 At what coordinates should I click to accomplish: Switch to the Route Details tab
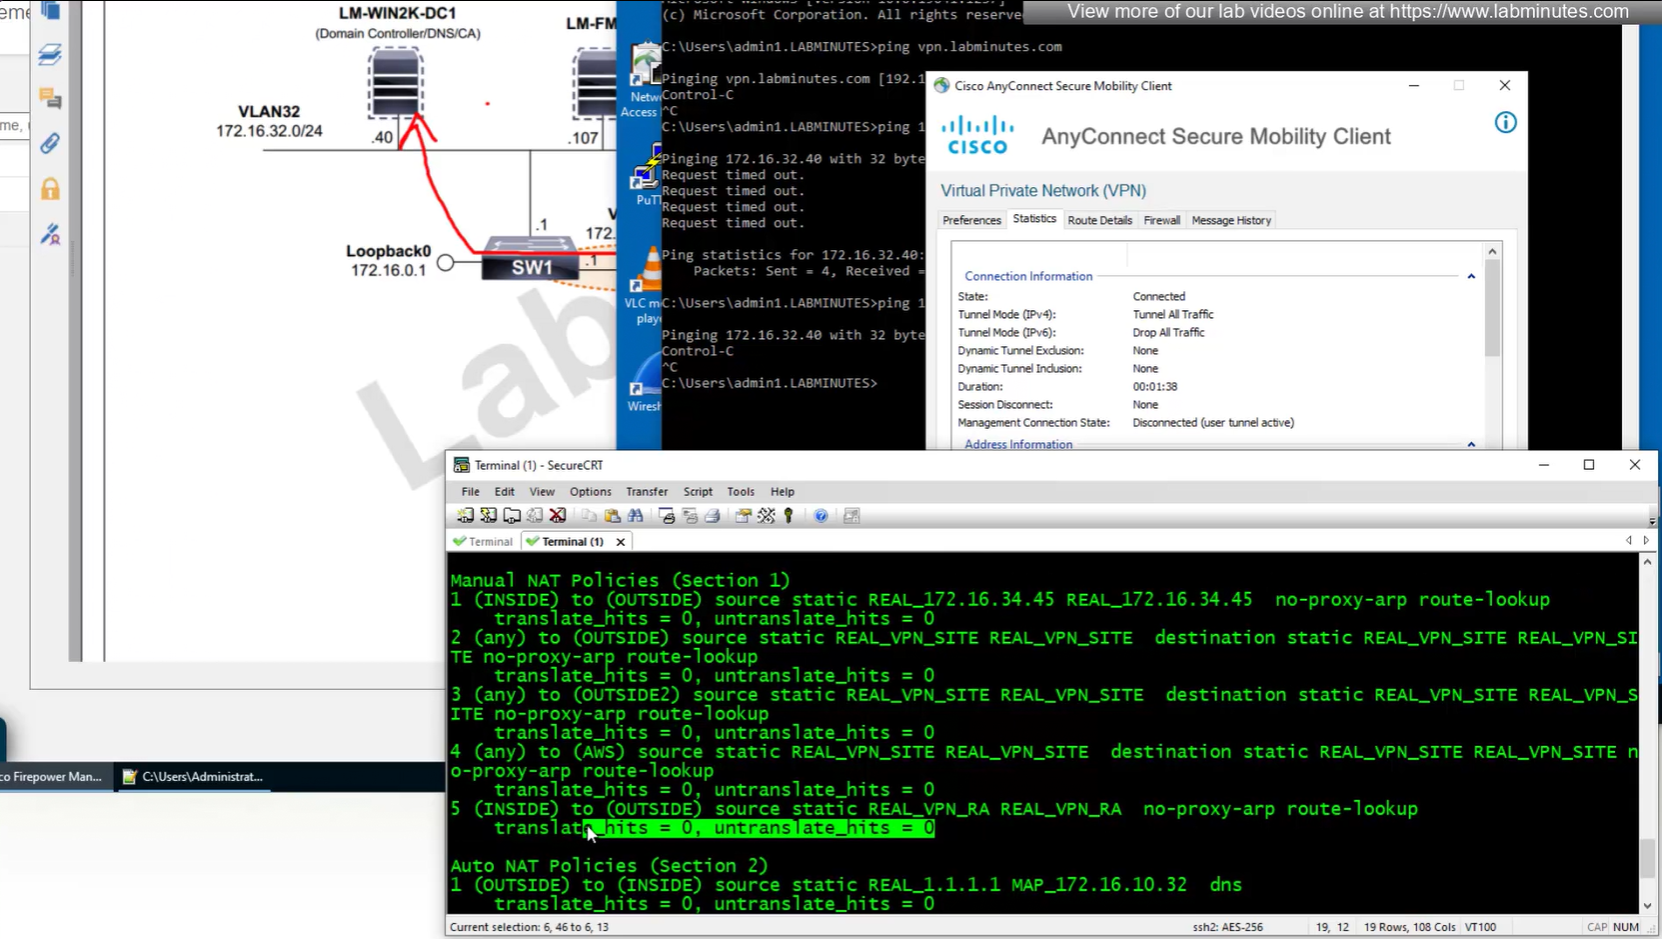click(1099, 220)
